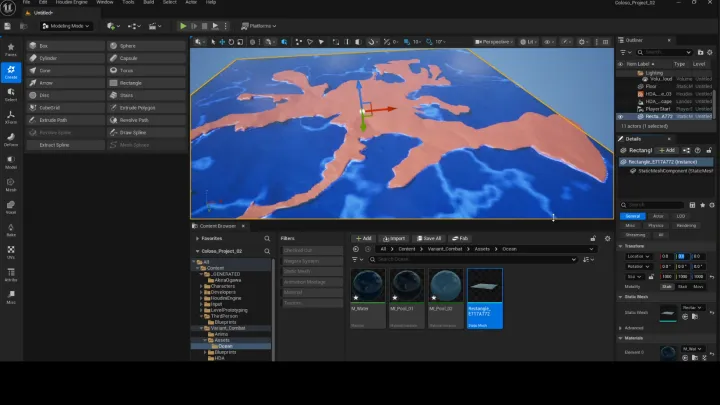Switch to the XForm modeling category

(11, 117)
